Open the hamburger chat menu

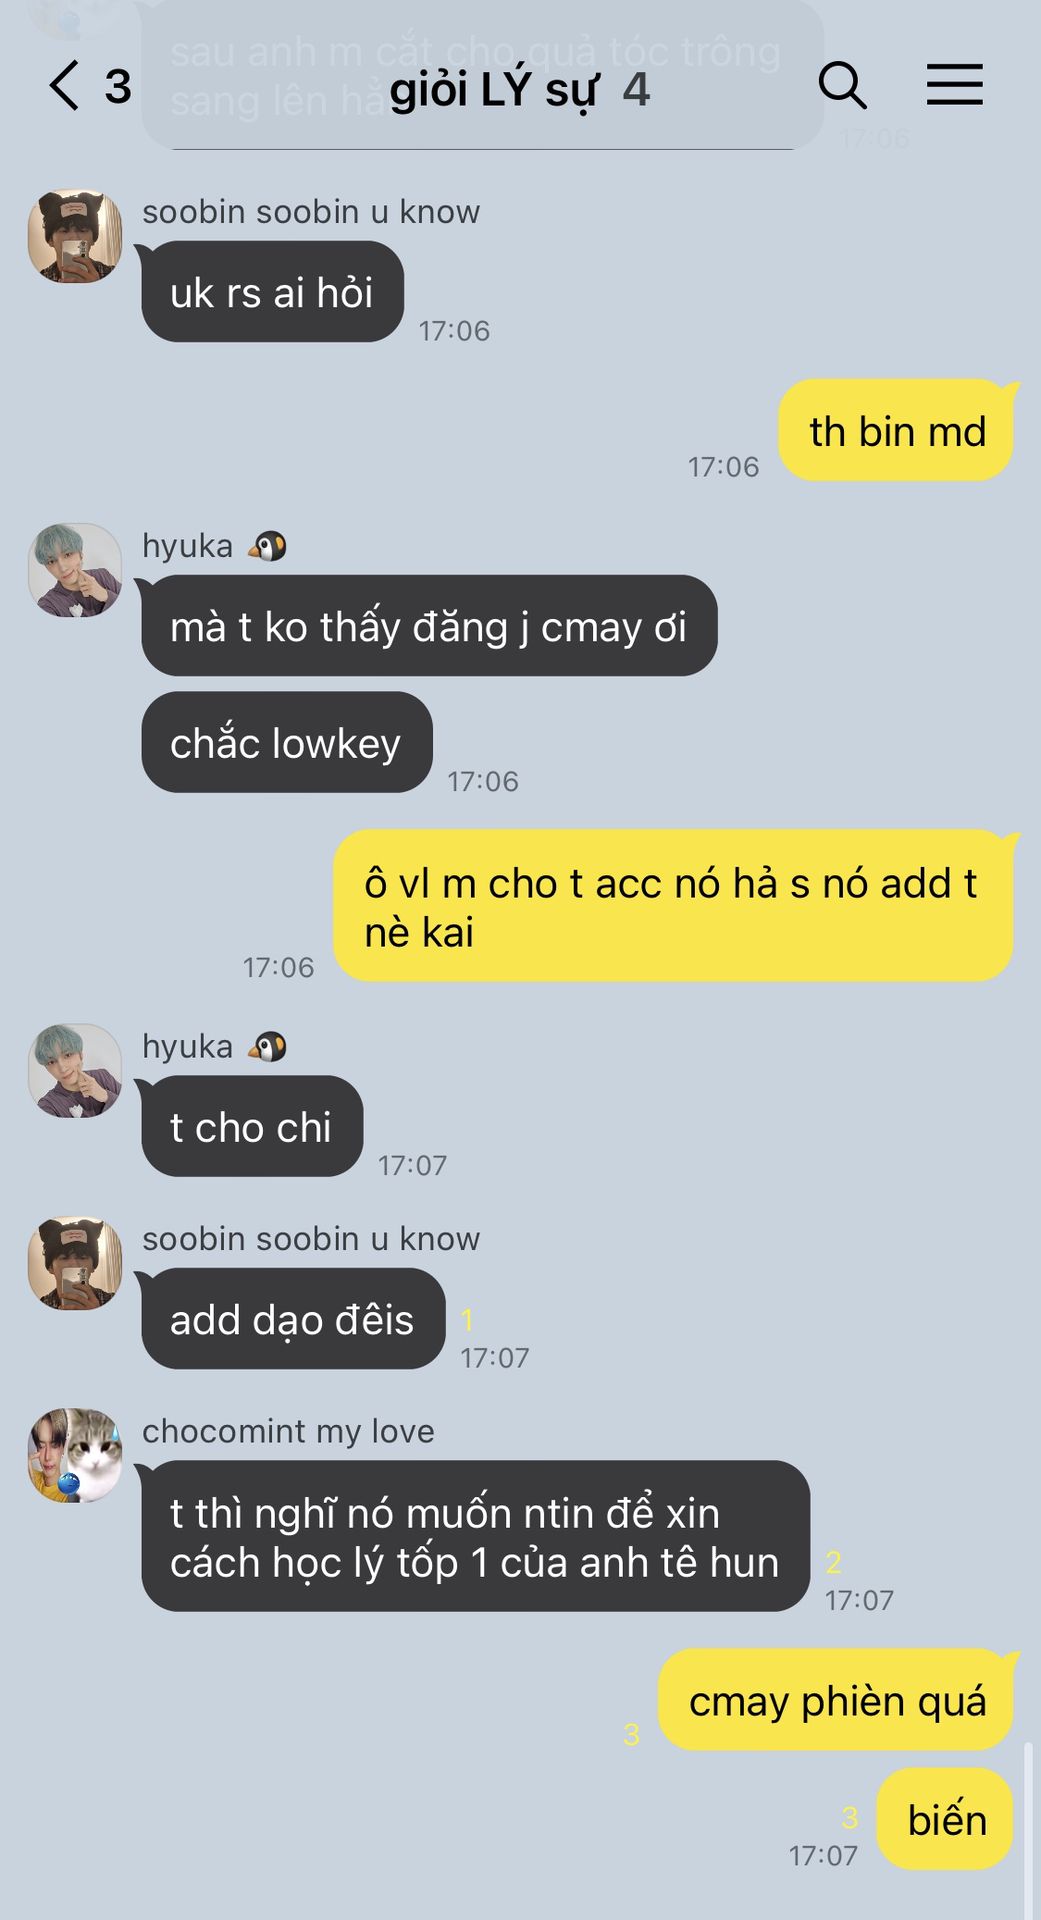(954, 85)
